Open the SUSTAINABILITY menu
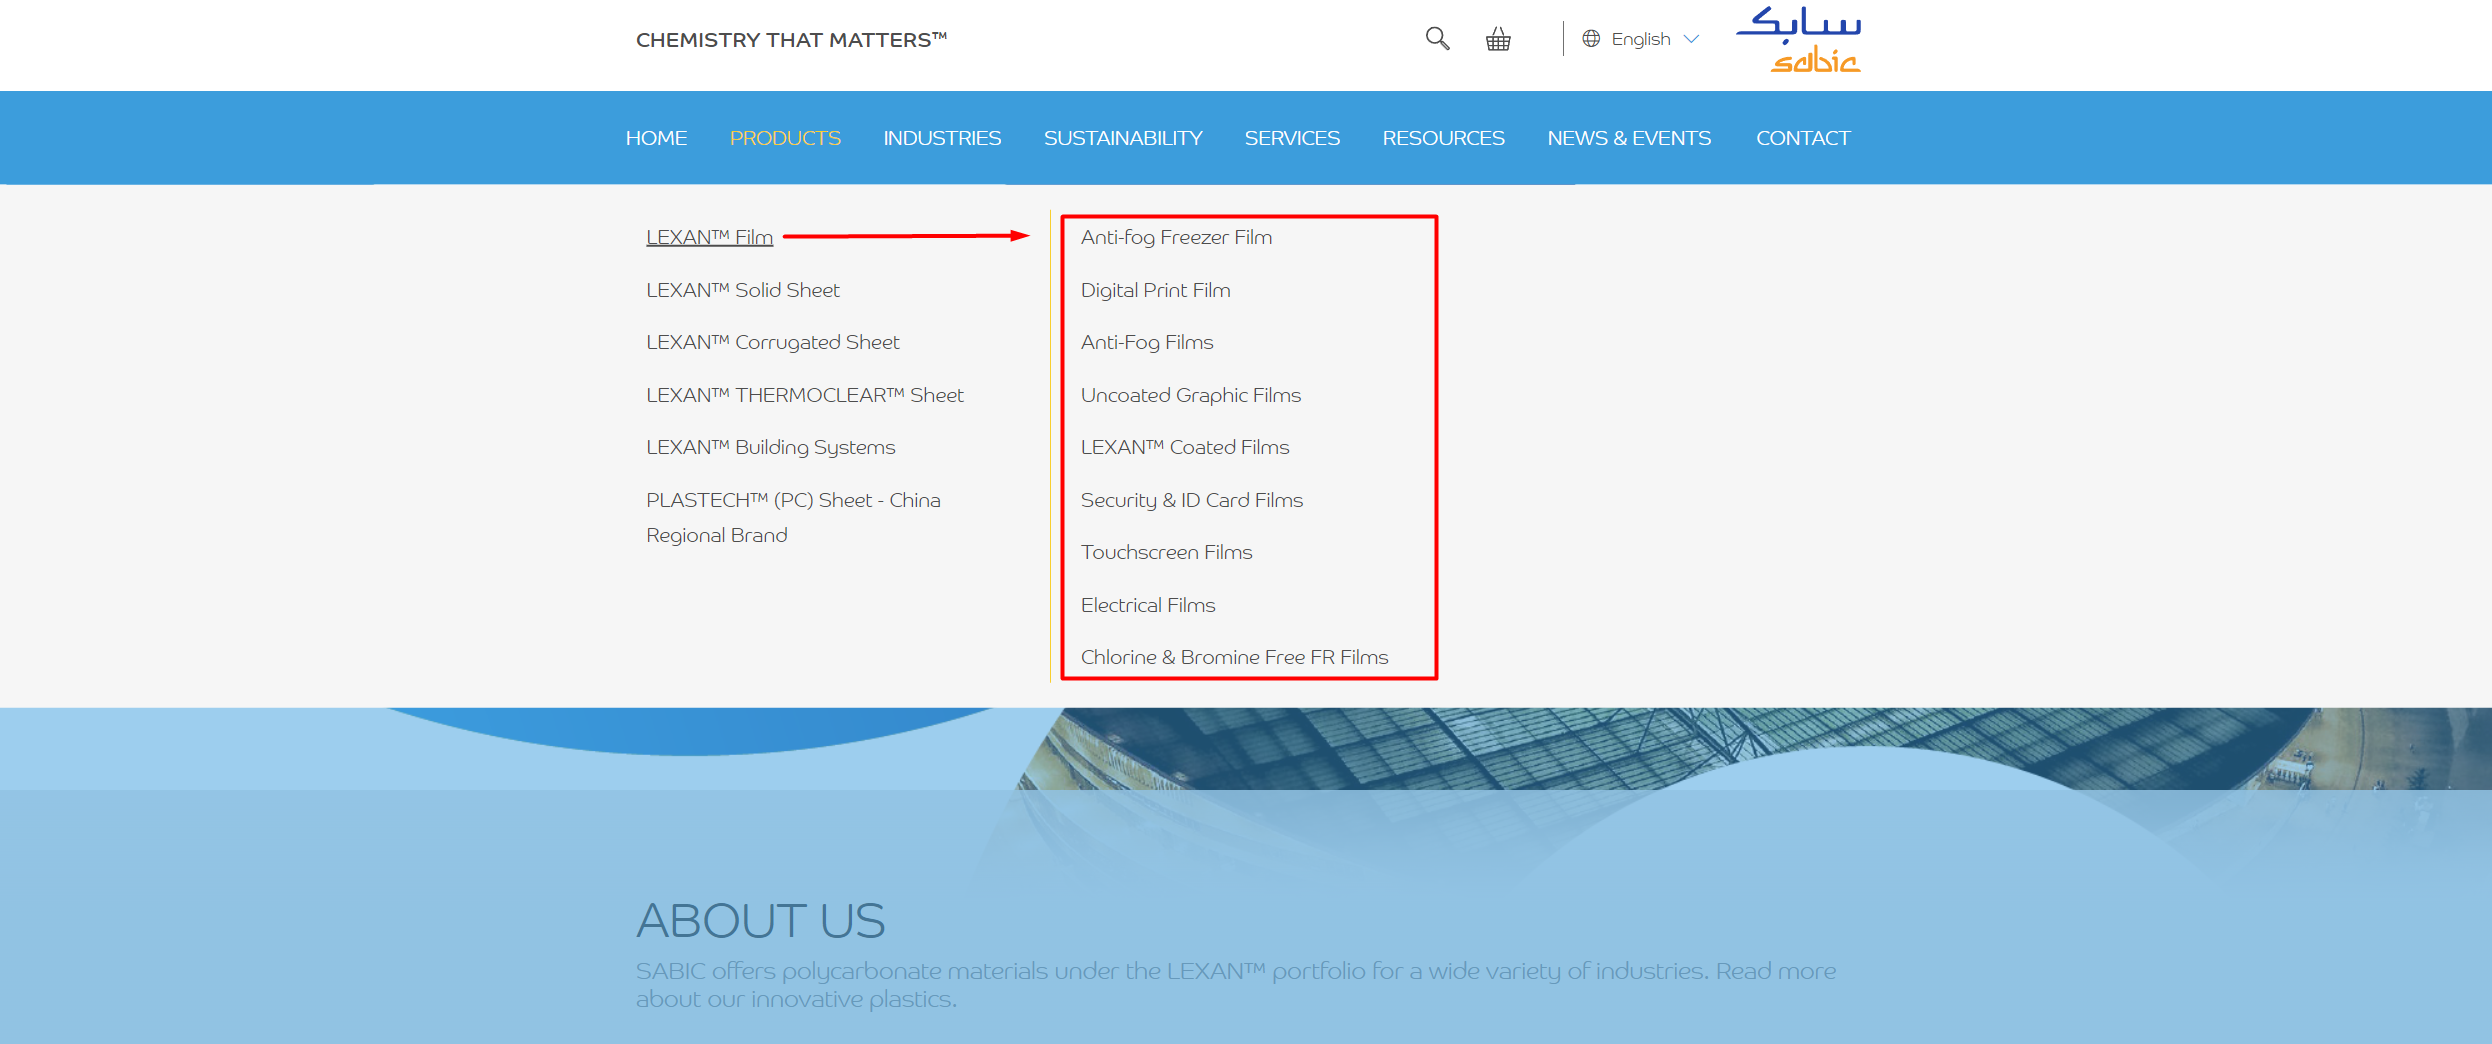This screenshot has width=2492, height=1044. [x=1123, y=138]
